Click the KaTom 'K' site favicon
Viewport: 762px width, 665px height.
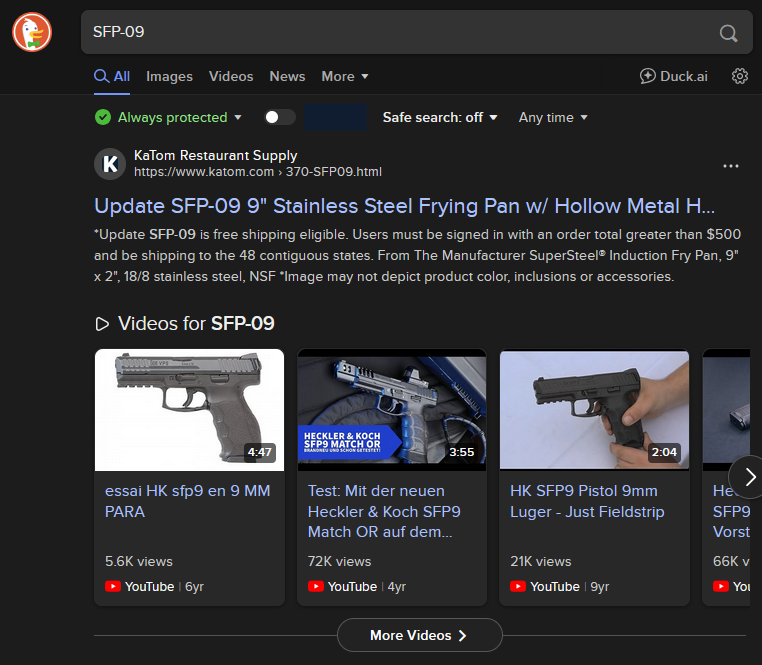(x=110, y=164)
